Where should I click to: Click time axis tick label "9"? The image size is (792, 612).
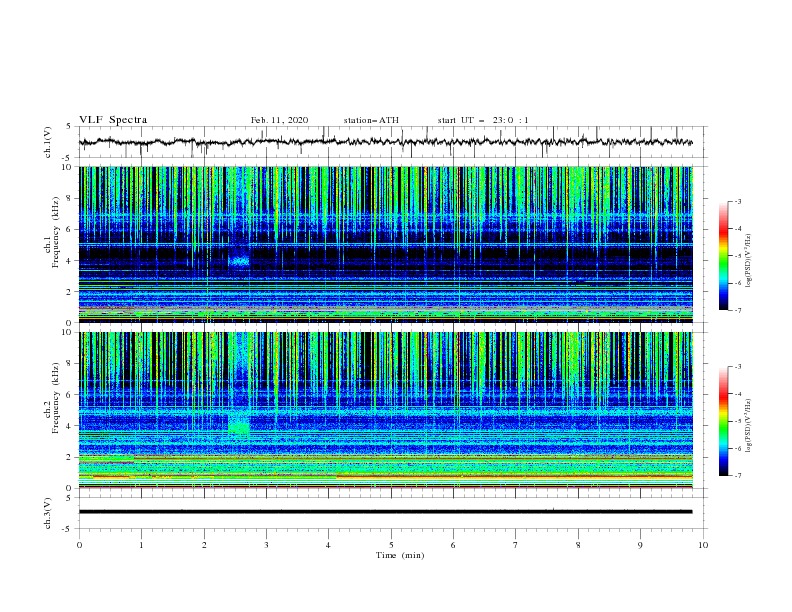640,545
